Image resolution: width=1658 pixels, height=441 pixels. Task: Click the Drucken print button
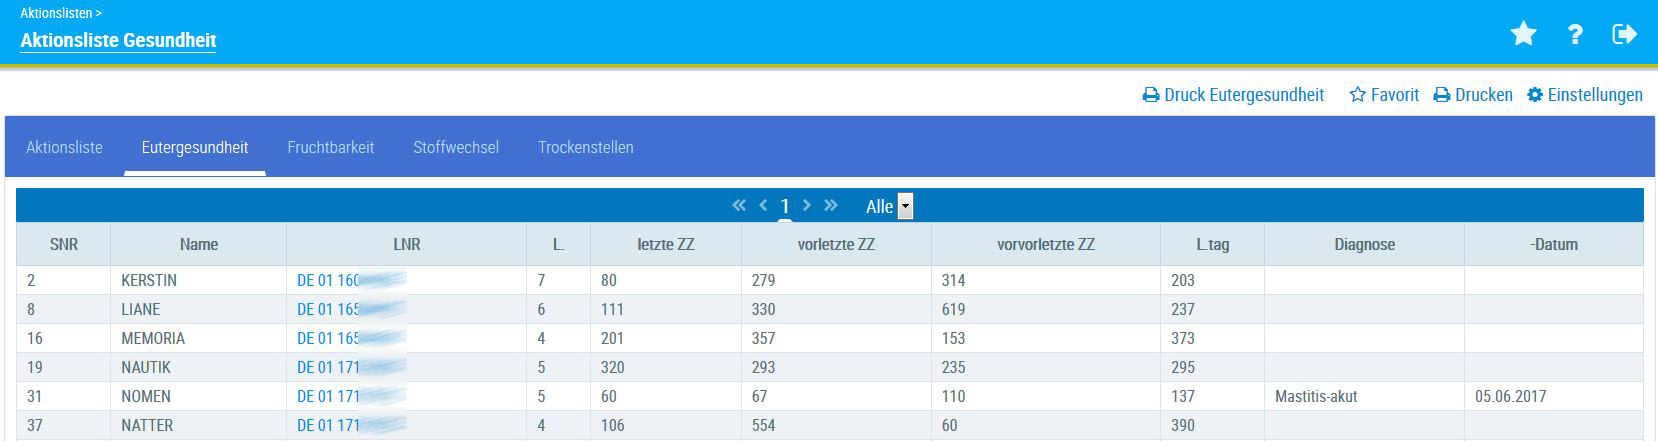pos(1473,95)
